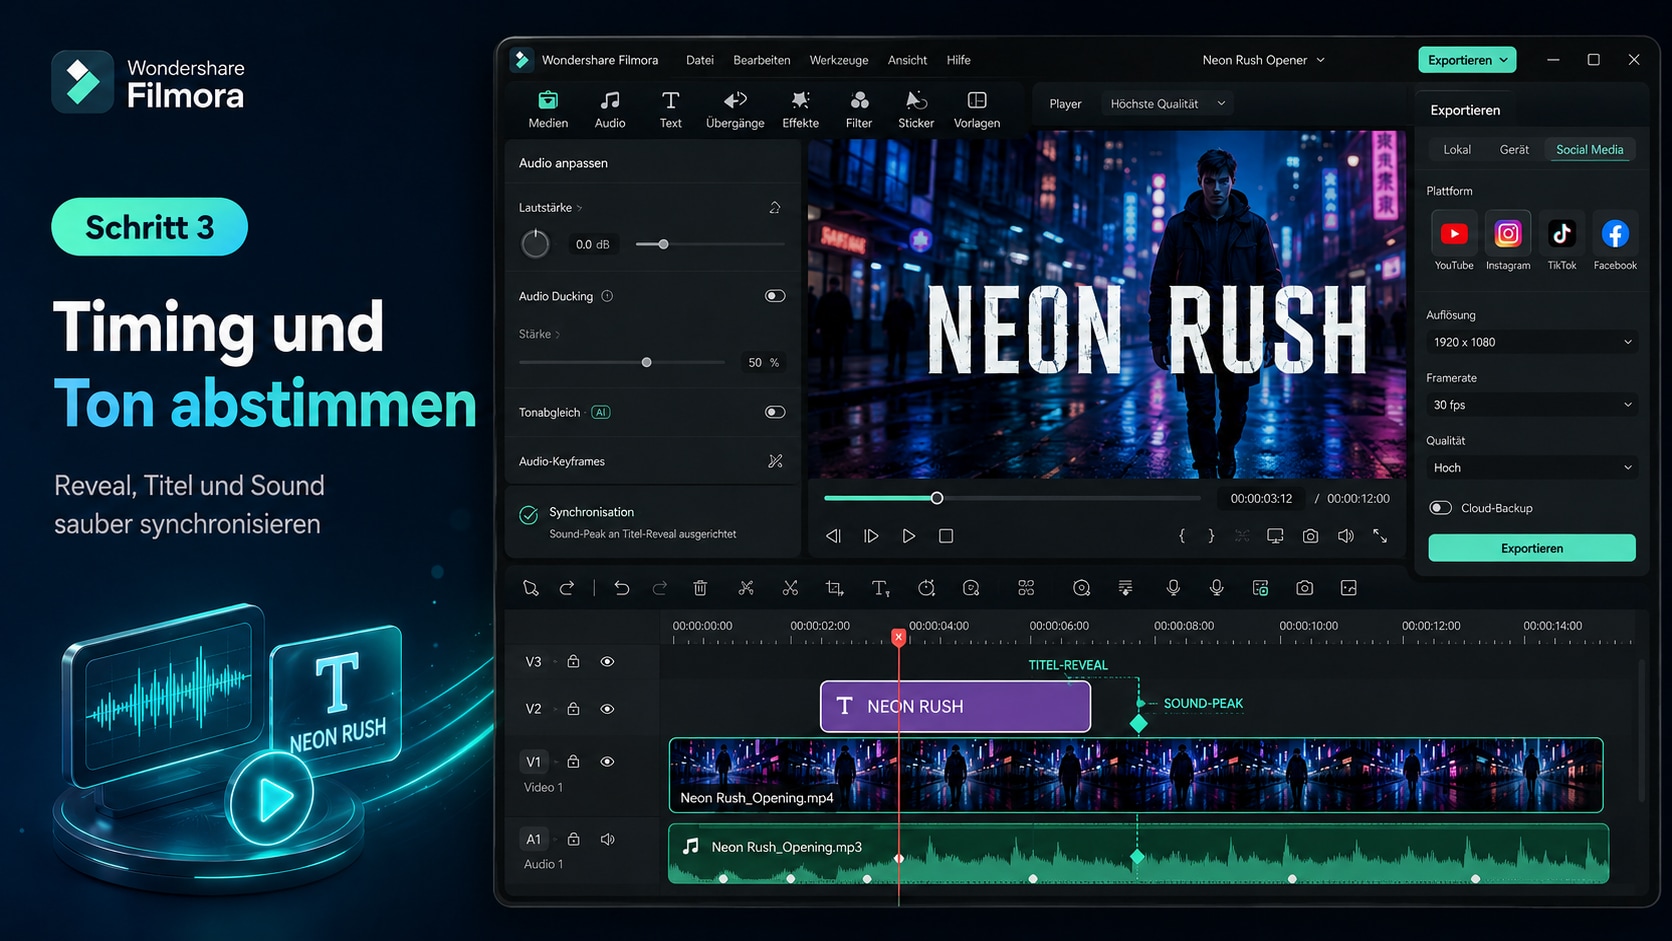
Task: Open the Werkzeuge menu
Action: (x=839, y=60)
